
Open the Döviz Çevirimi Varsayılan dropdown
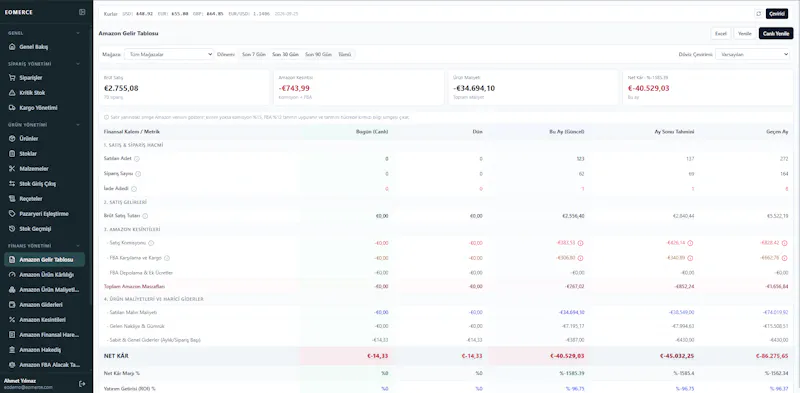coord(753,54)
